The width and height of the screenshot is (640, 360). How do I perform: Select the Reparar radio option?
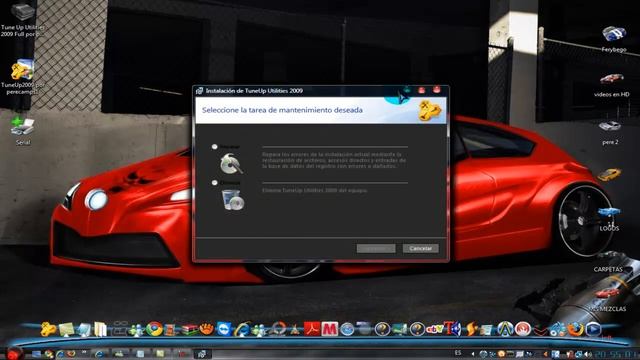point(214,147)
